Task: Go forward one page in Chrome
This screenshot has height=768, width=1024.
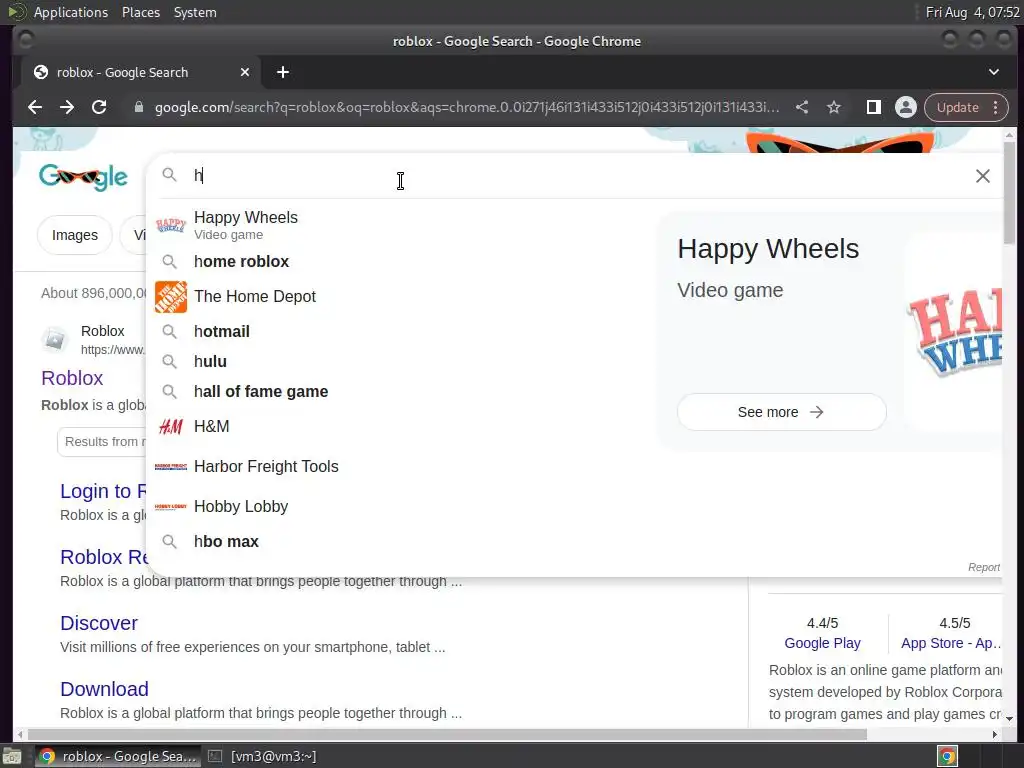Action: click(67, 107)
